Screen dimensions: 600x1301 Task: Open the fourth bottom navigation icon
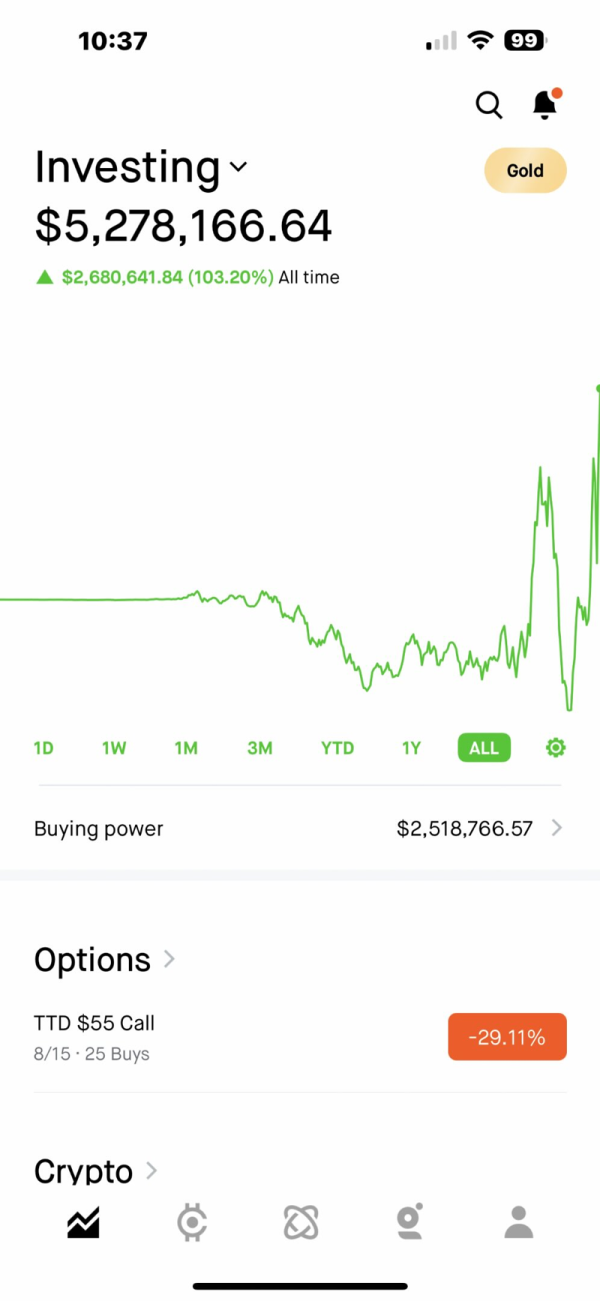(x=409, y=1222)
